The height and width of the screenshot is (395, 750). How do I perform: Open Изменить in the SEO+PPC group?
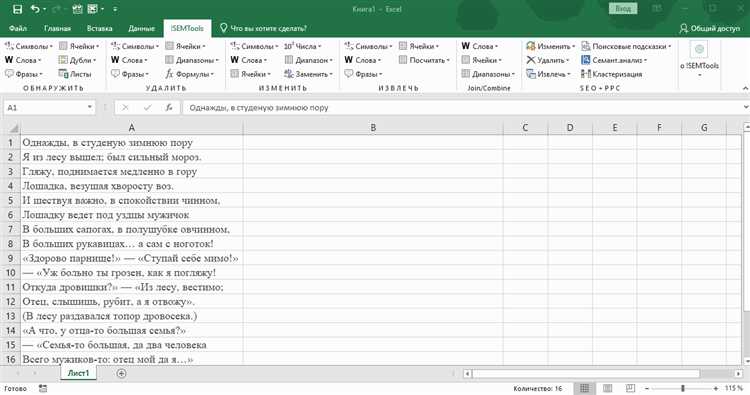pyautogui.click(x=551, y=46)
